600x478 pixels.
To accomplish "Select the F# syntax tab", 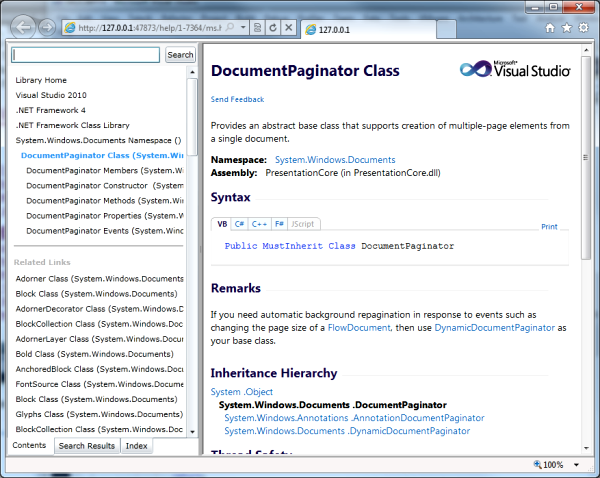I will coord(279,224).
